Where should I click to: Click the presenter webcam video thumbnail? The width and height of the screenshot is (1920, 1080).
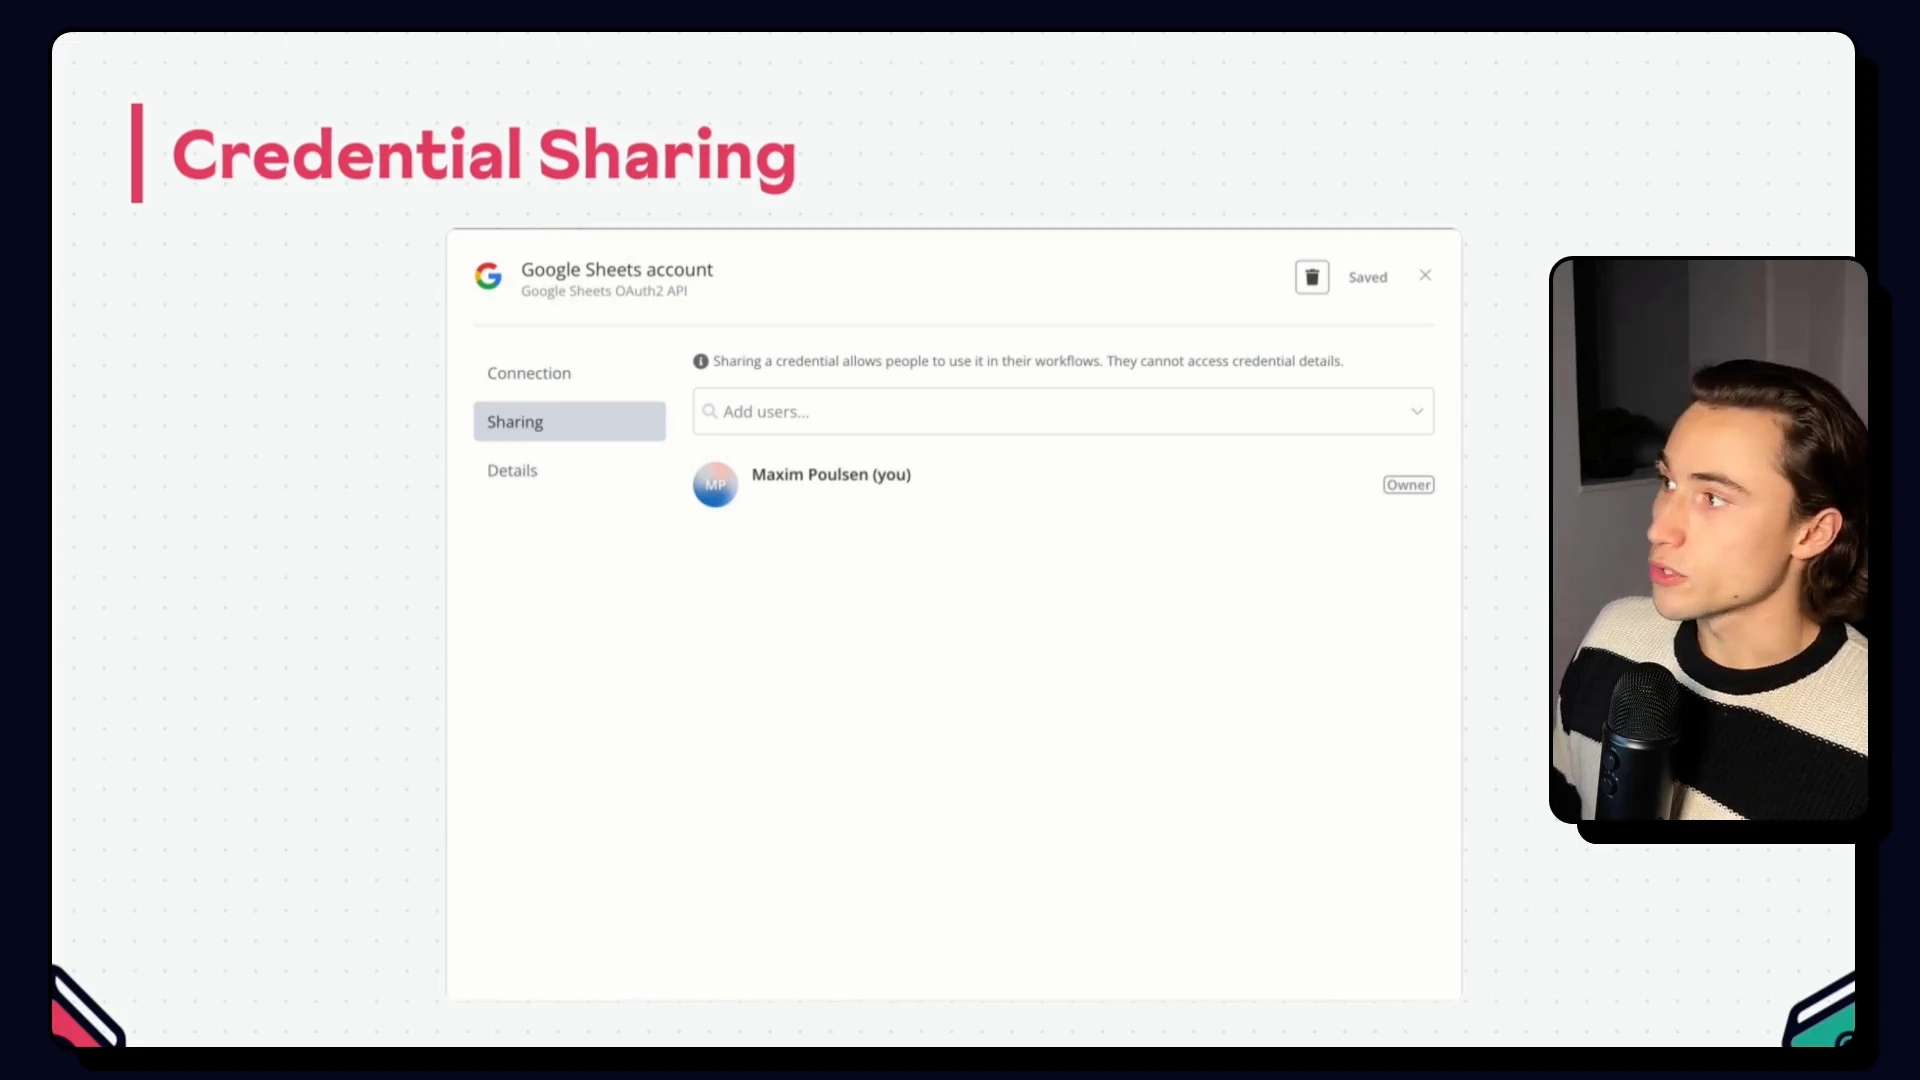(1708, 540)
